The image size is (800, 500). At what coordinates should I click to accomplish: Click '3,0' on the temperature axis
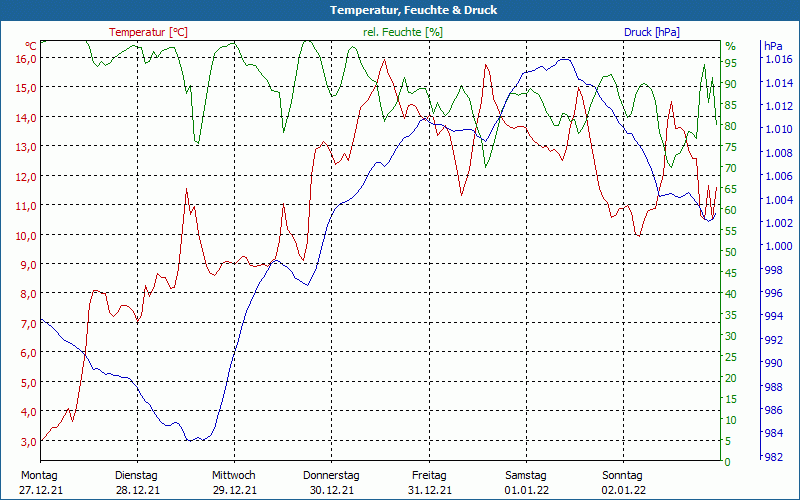click(x=29, y=441)
